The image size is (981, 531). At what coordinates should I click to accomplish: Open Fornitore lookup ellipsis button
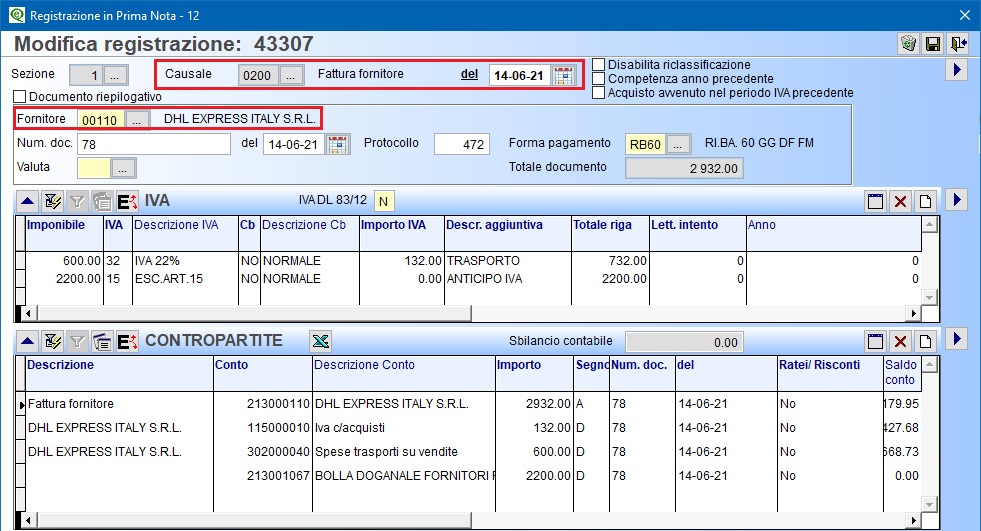tap(138, 119)
